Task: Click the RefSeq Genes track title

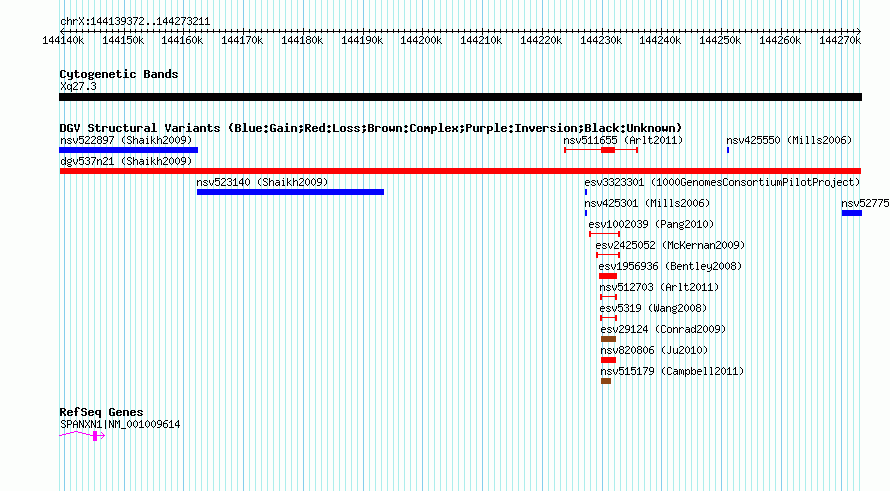Action: (x=101, y=412)
